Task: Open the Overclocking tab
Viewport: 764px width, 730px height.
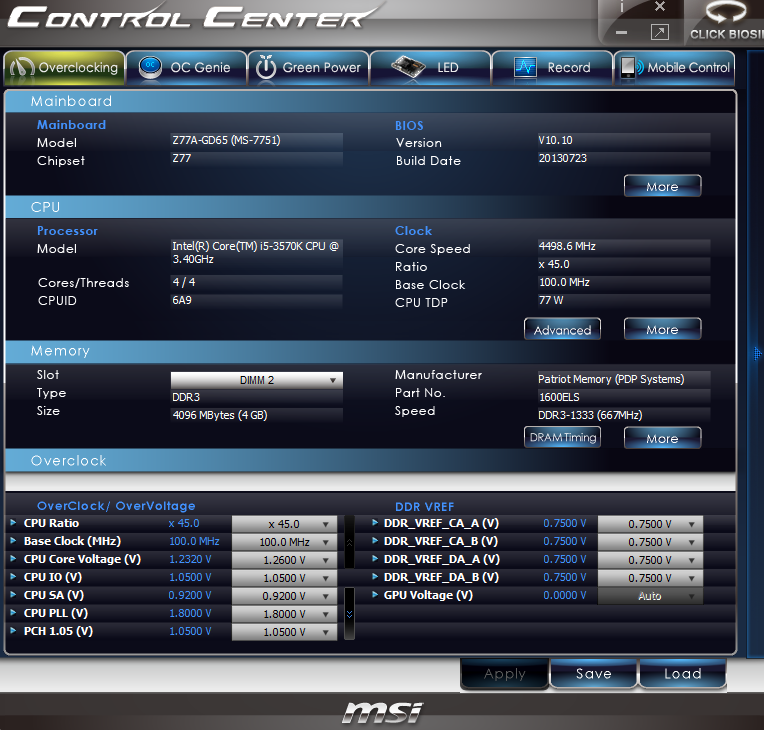Action: pyautogui.click(x=64, y=68)
